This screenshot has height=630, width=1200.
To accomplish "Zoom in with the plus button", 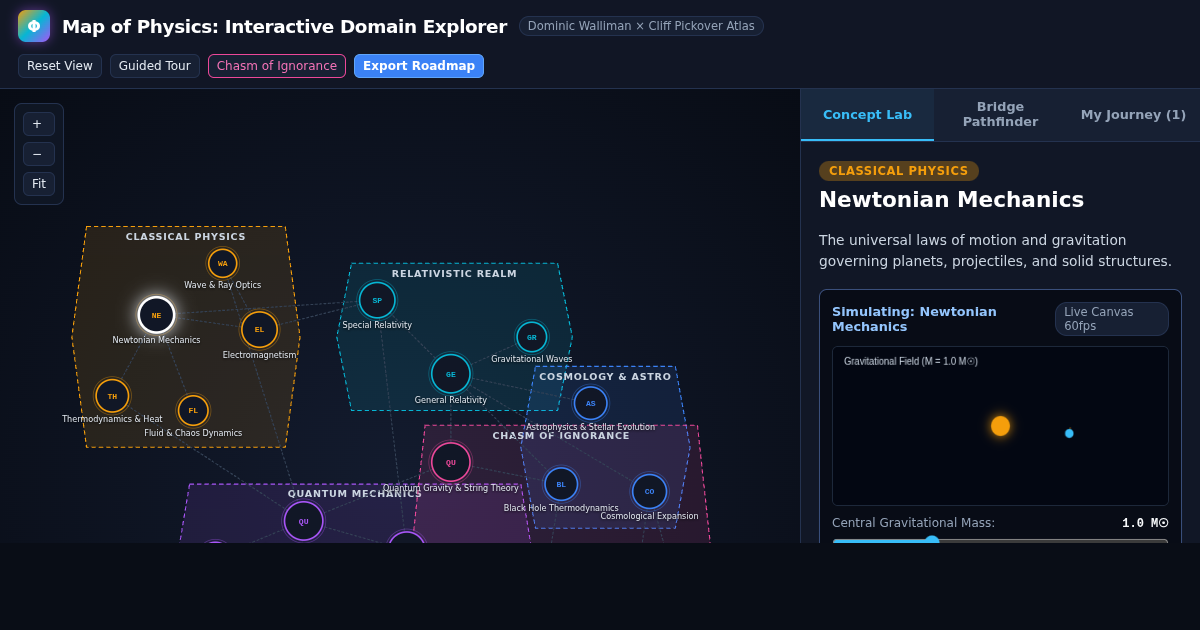I will coord(39,124).
